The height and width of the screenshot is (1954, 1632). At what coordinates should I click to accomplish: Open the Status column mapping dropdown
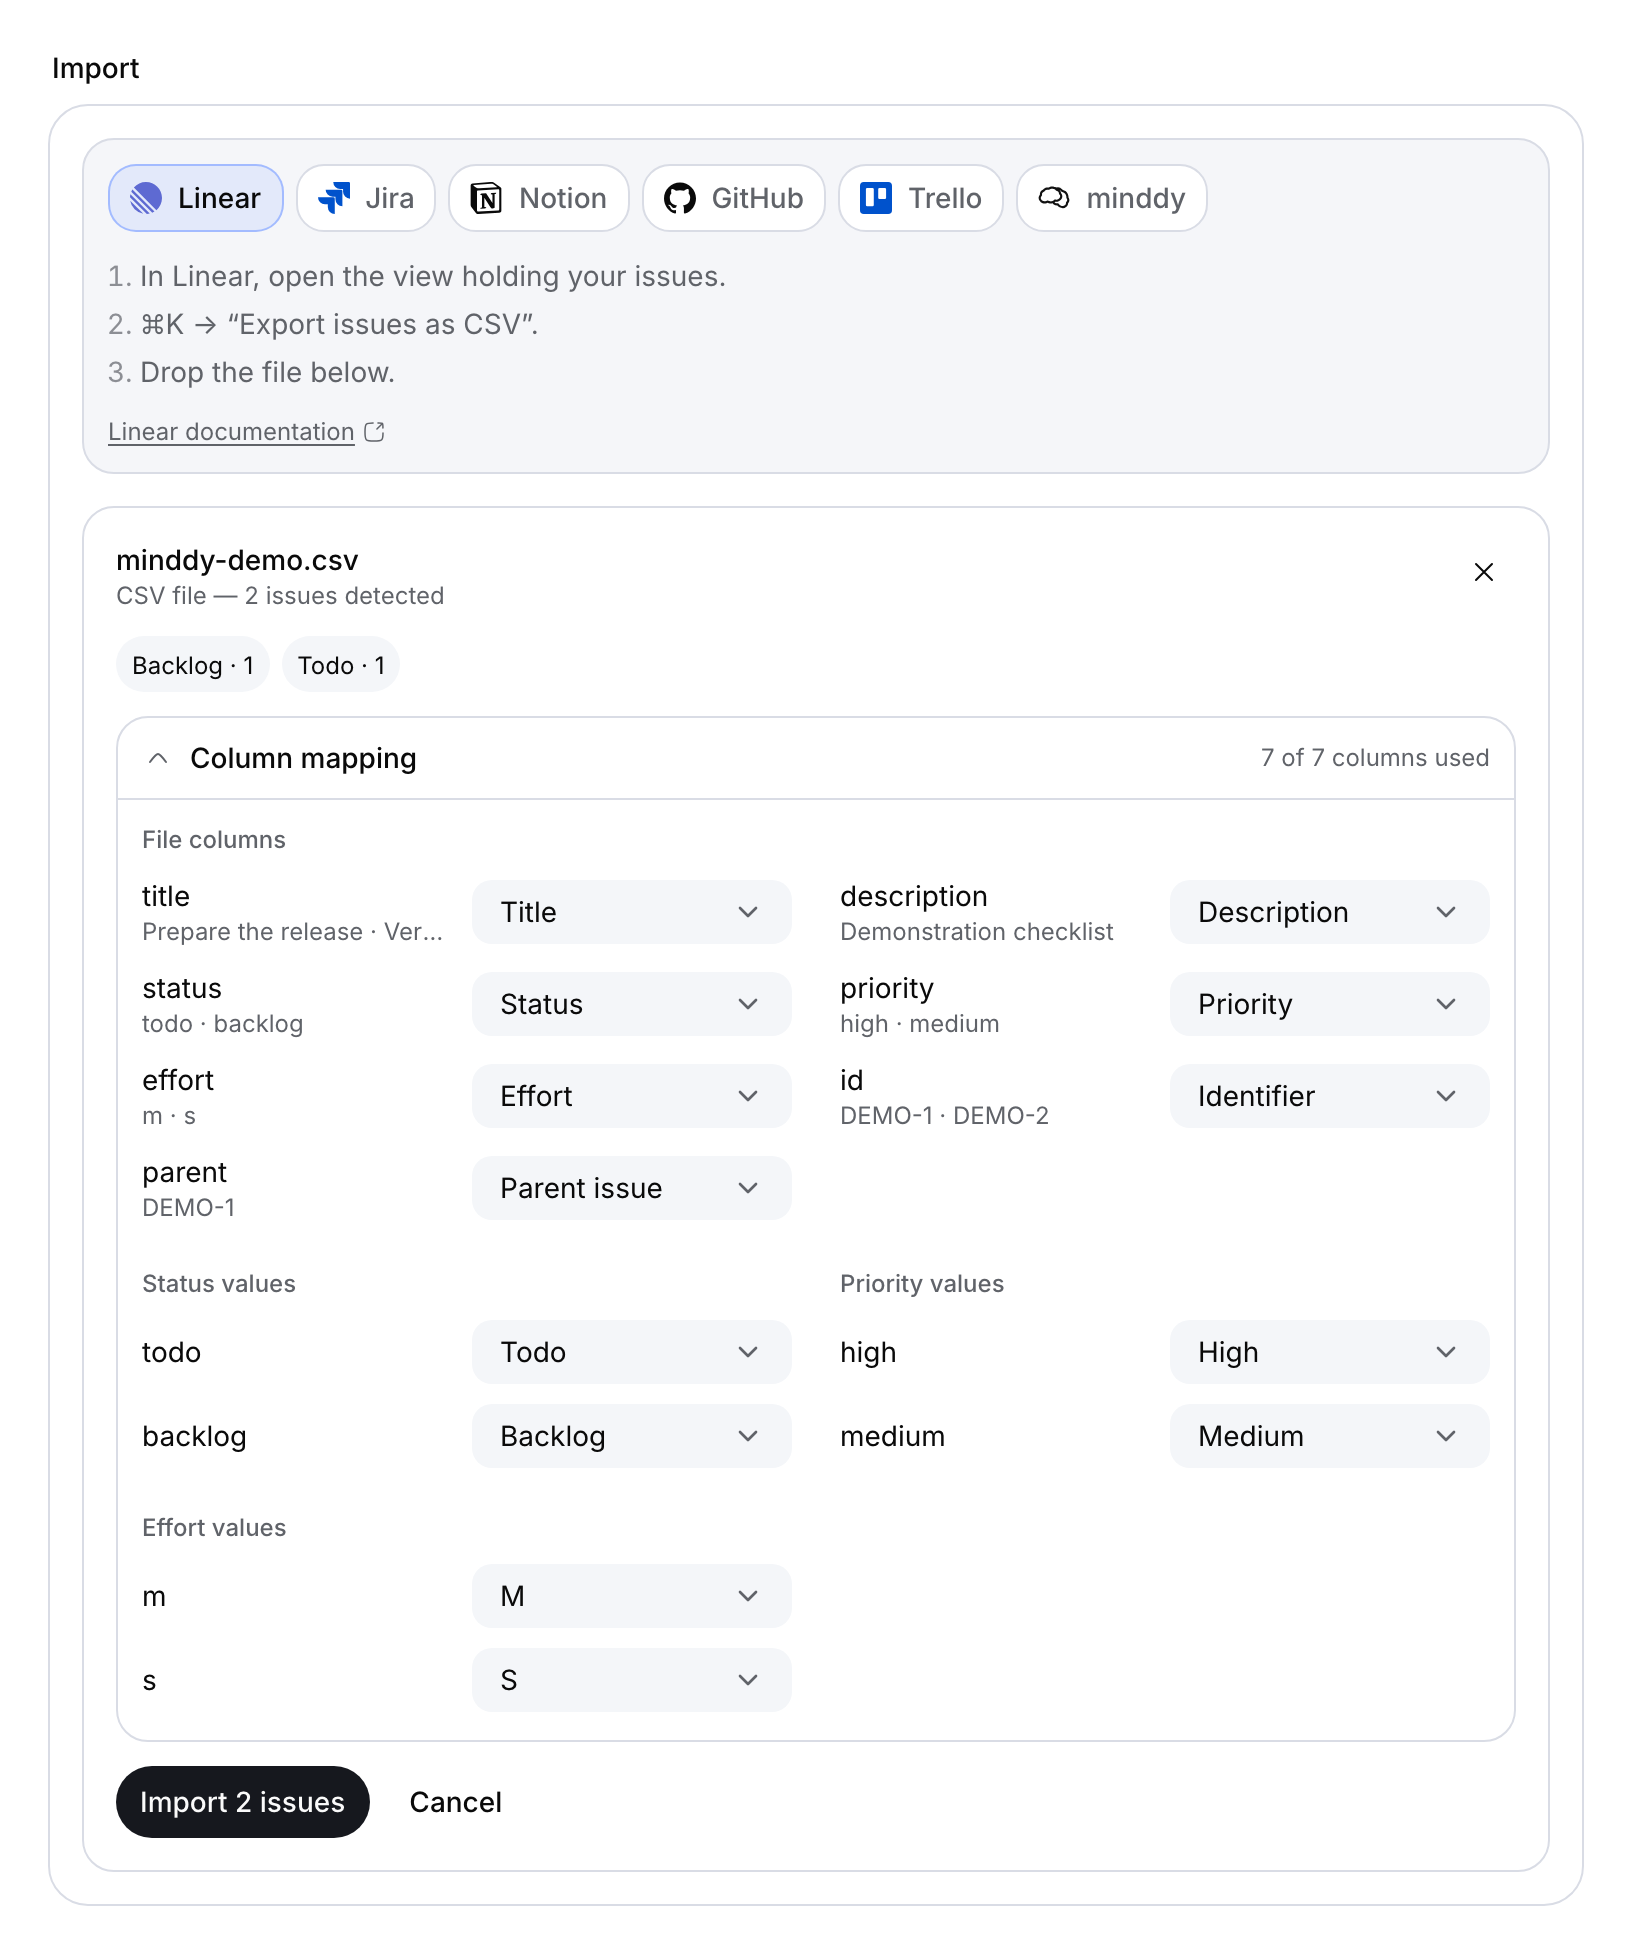pos(632,1004)
